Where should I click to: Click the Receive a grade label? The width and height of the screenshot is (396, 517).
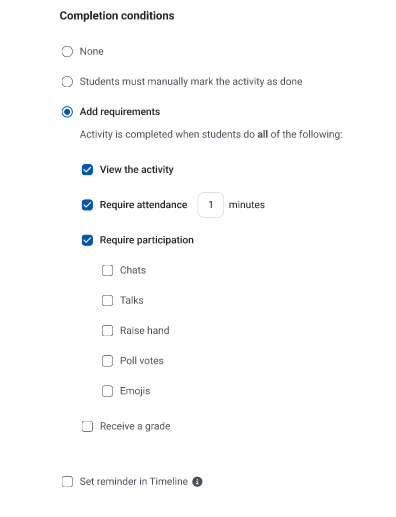(x=135, y=426)
